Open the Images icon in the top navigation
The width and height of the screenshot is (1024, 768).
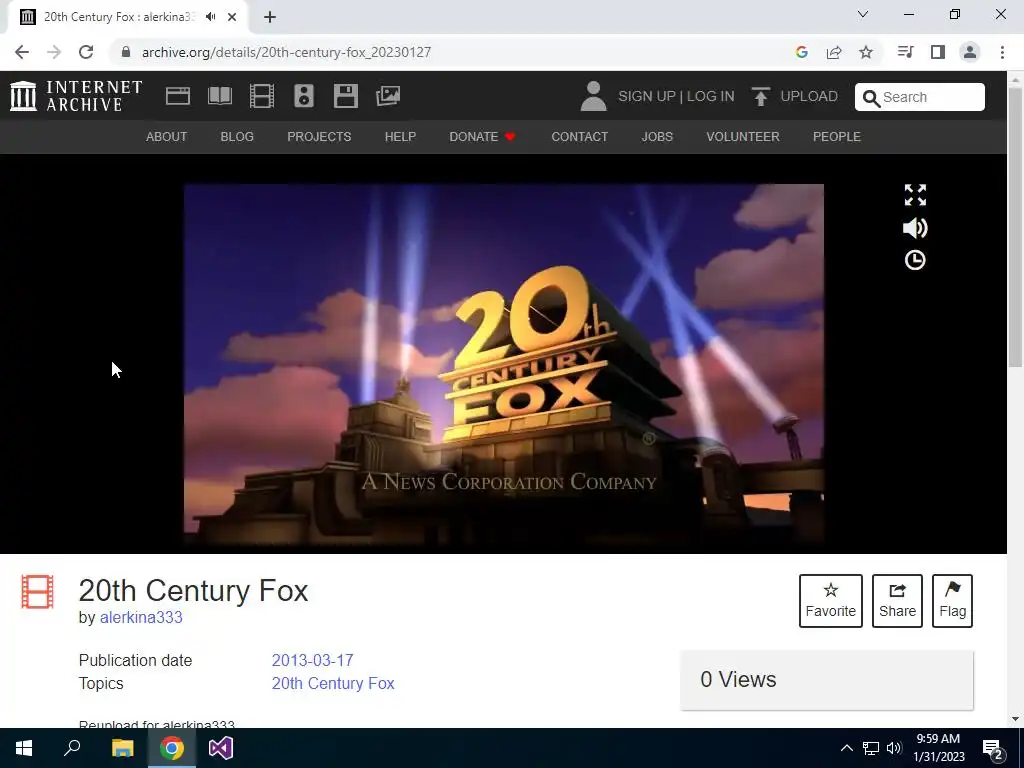click(388, 96)
